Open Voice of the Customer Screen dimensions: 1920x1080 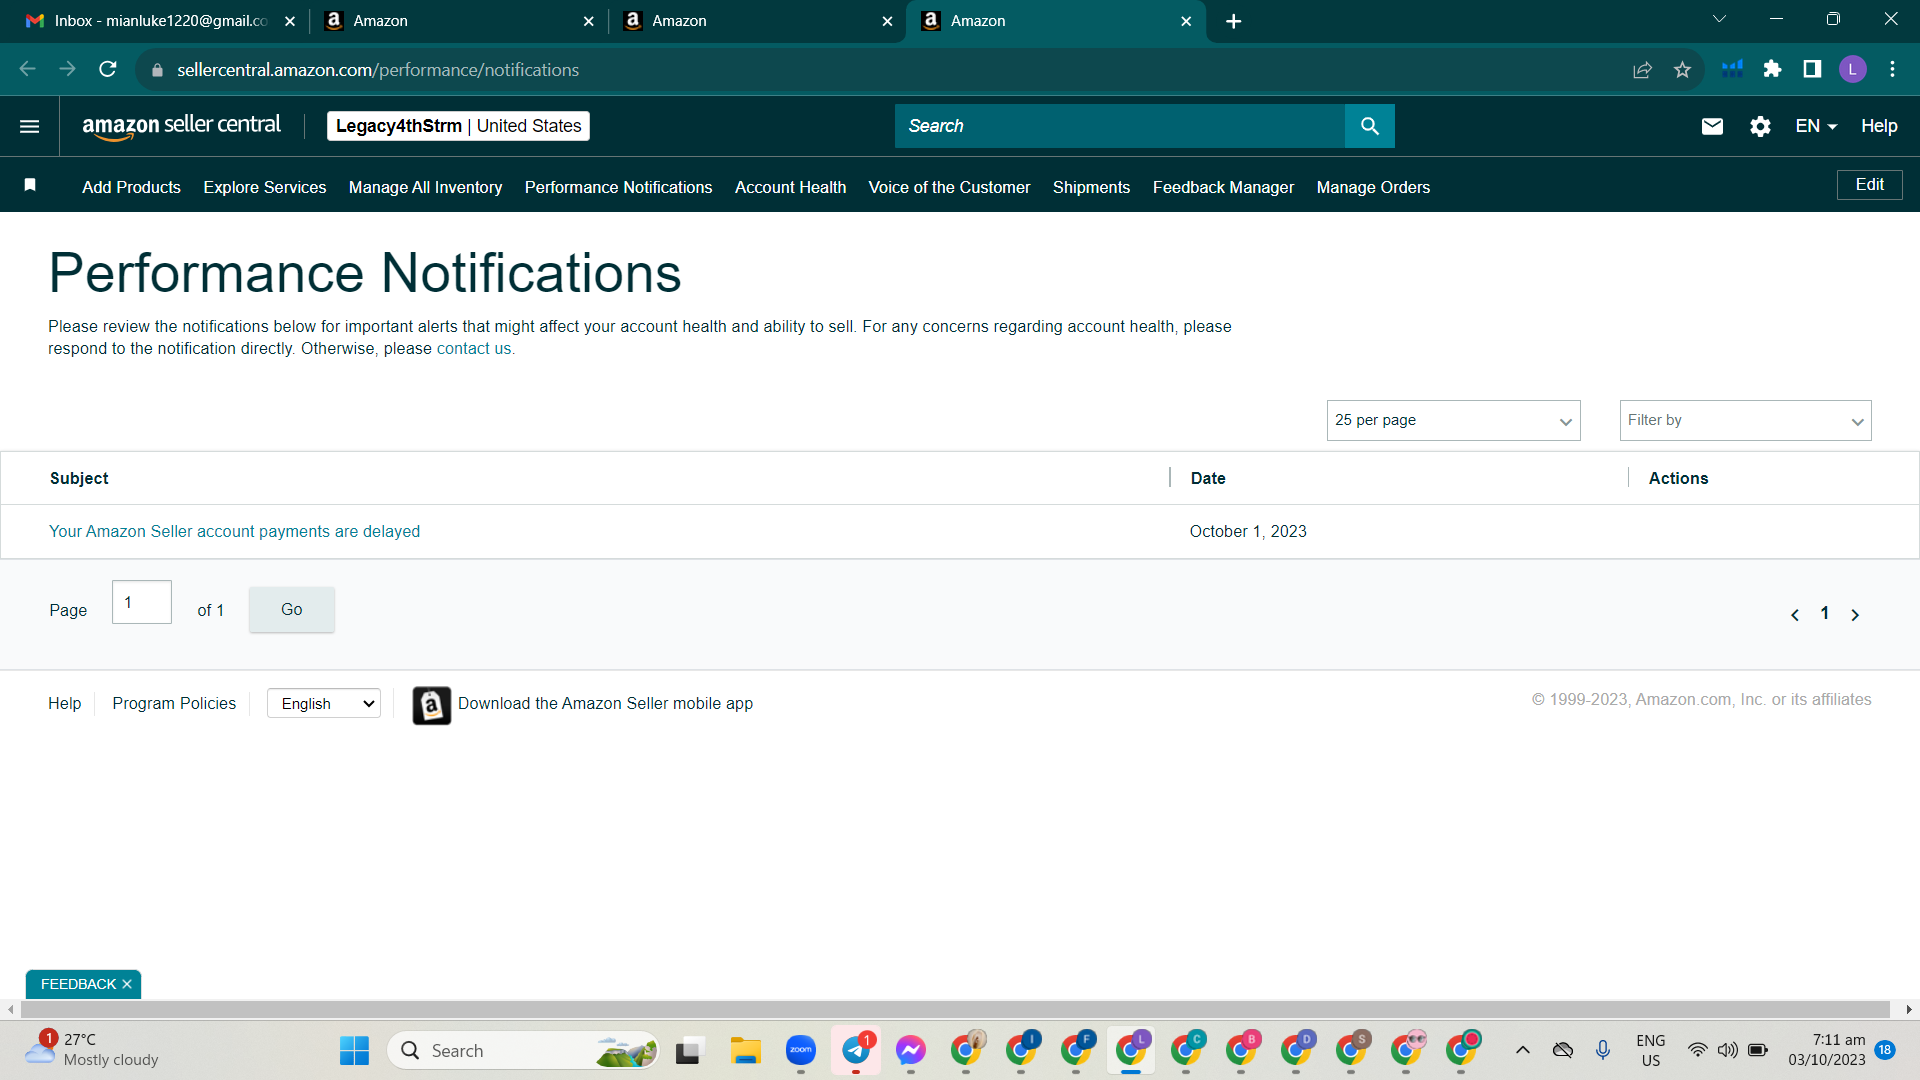click(949, 188)
